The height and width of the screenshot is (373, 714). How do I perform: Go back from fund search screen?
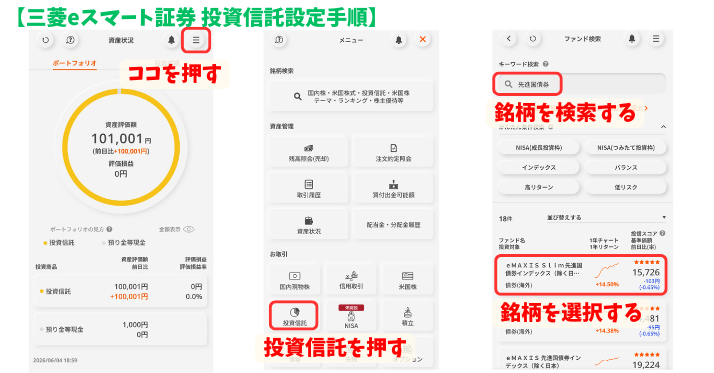tap(509, 39)
